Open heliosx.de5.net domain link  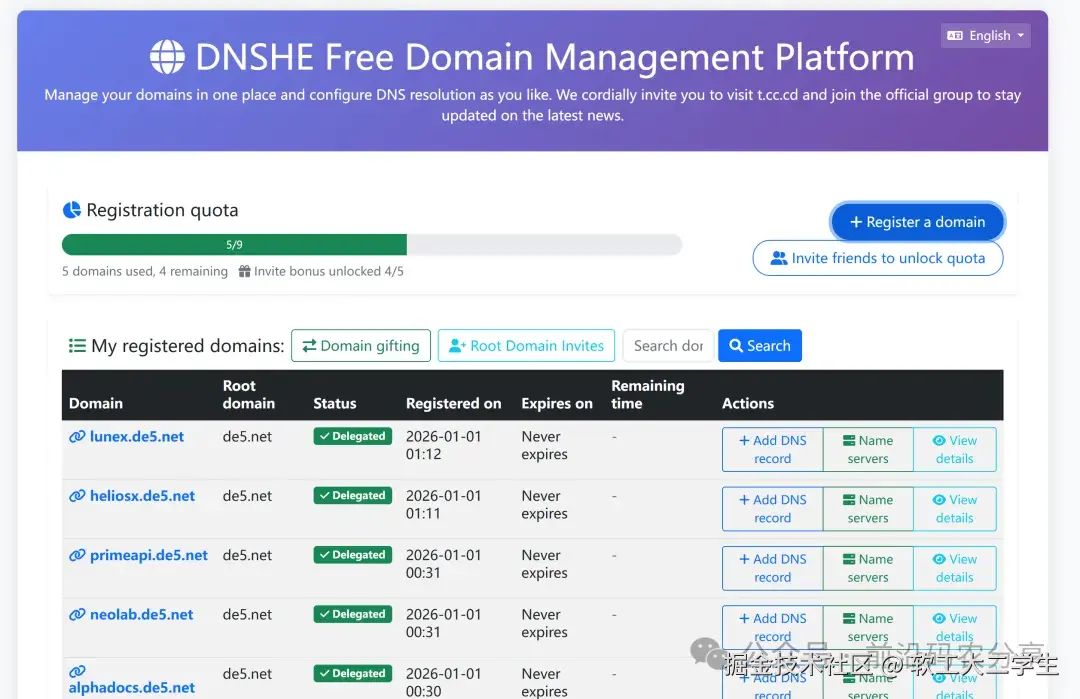143,496
